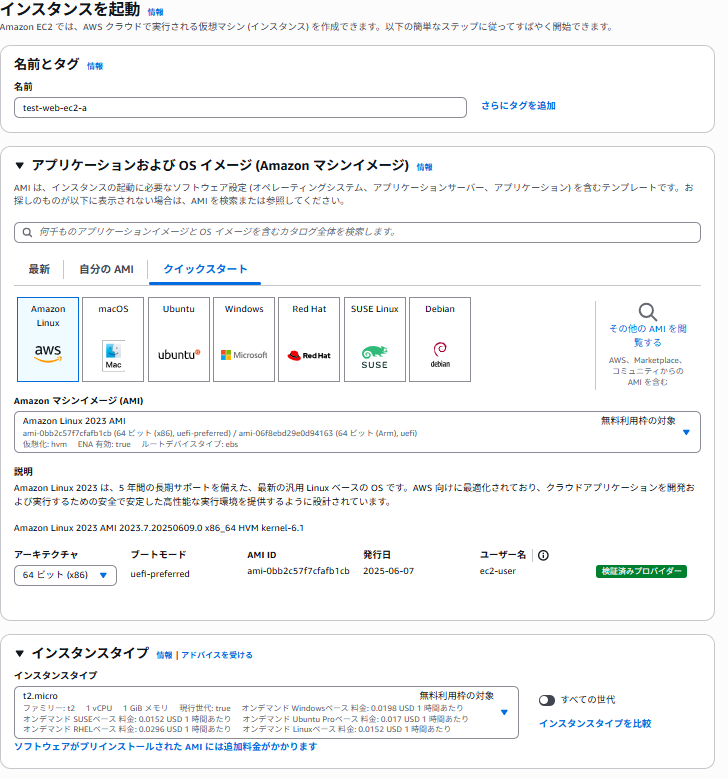Viewport: 728px width, 779px height.
Task: Switch to the 自分の AMI tab
Action: click(x=106, y=269)
